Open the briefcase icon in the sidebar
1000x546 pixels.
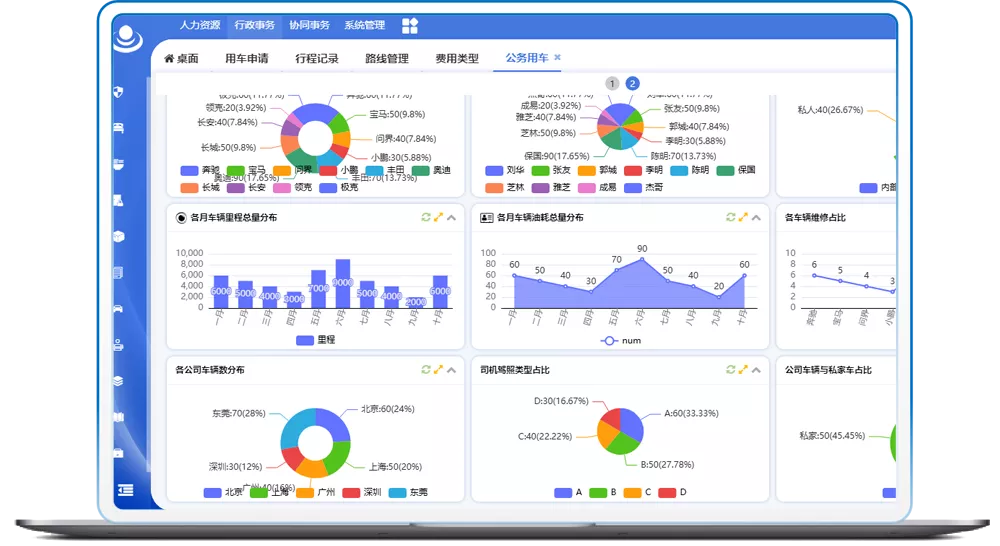(118, 454)
